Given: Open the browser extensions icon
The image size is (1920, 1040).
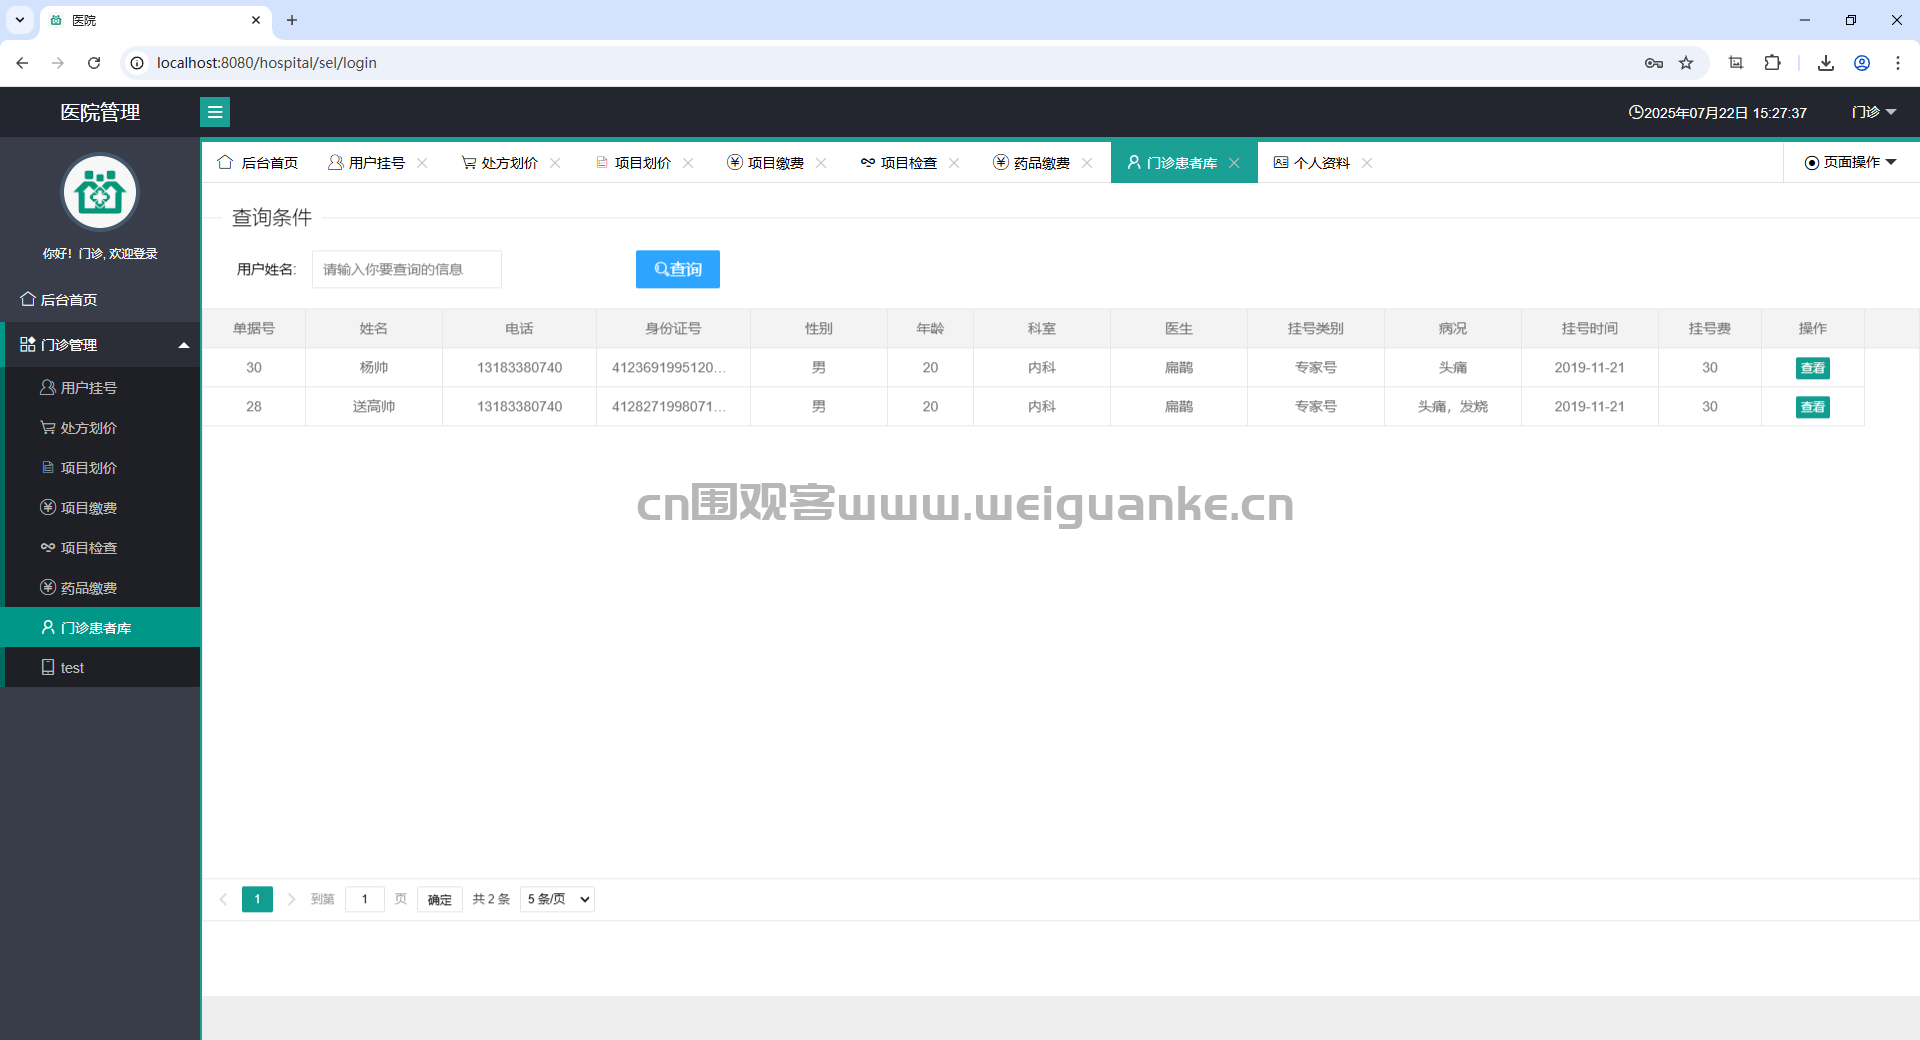Looking at the screenshot, I should click(1772, 63).
